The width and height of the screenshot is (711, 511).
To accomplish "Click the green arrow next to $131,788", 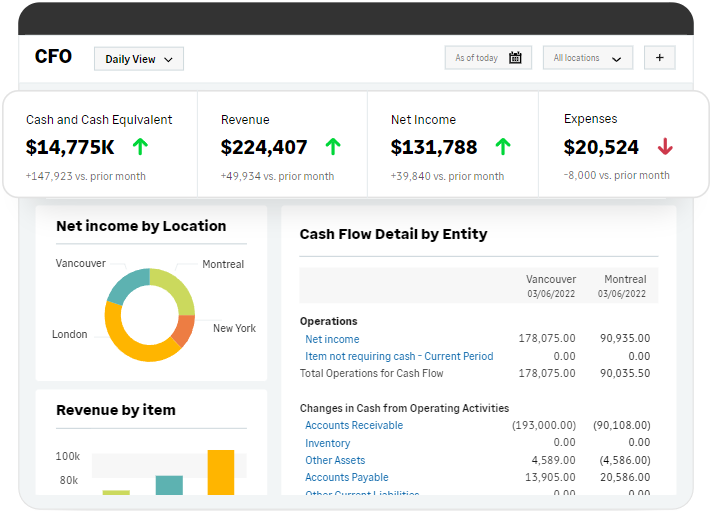I will [503, 147].
